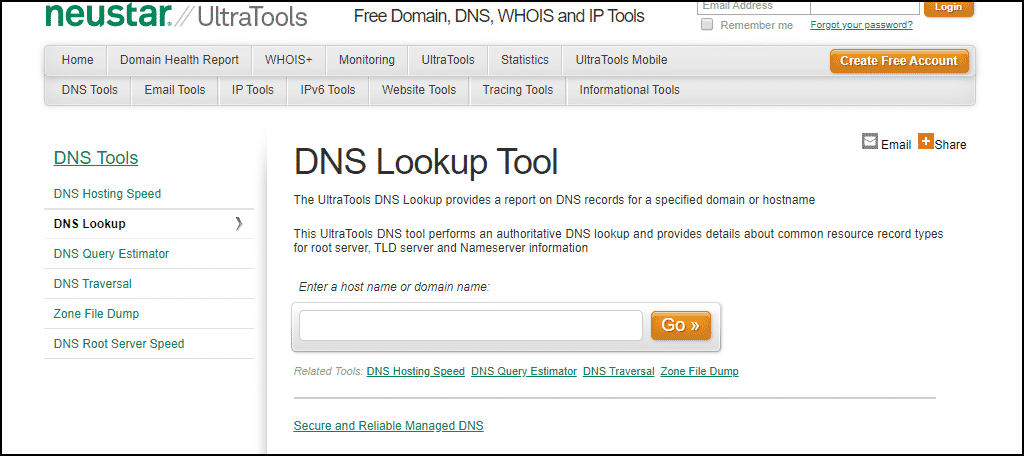The image size is (1024, 456).
Task: Click the password field beside Email Address
Action: 864,7
